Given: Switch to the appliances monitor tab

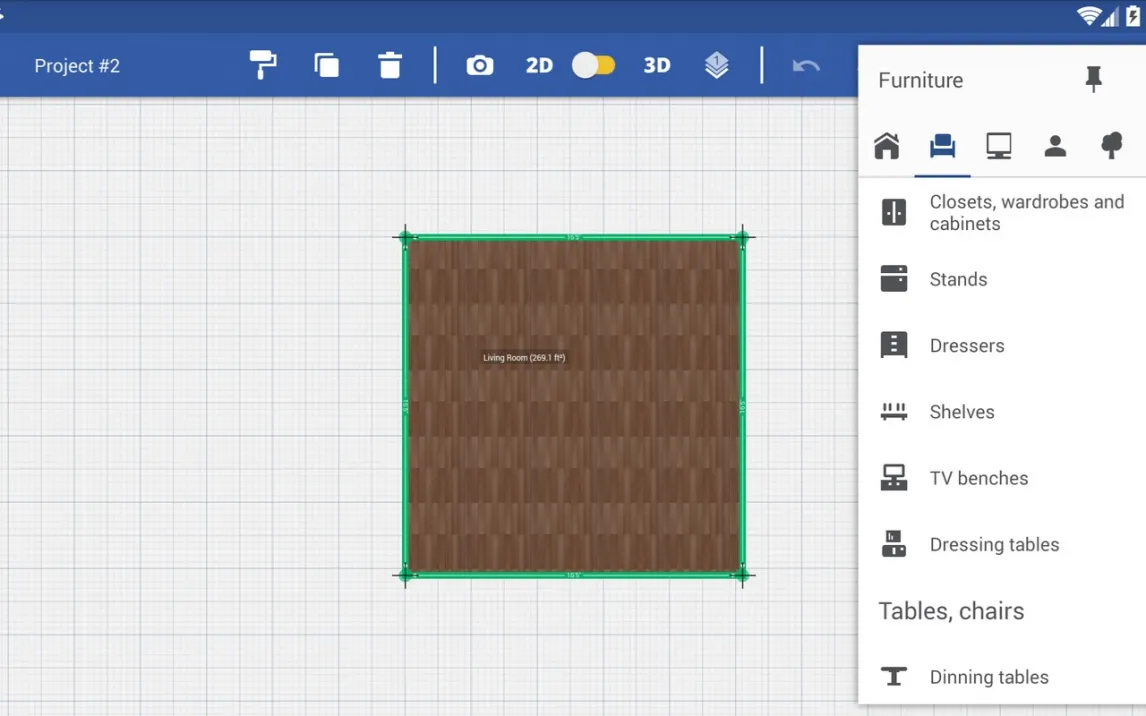Looking at the screenshot, I should [x=998, y=146].
